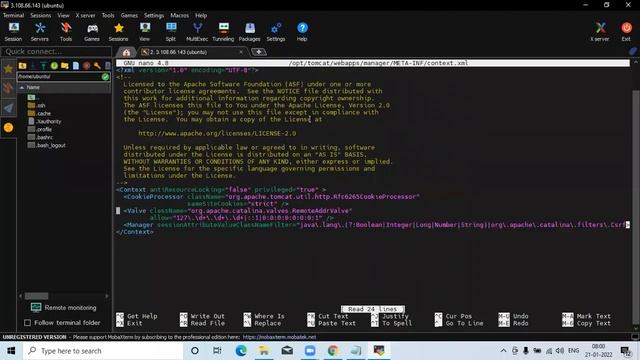Select the .bashrc file
Viewport: 640px width, 360px height.
click(x=40, y=137)
